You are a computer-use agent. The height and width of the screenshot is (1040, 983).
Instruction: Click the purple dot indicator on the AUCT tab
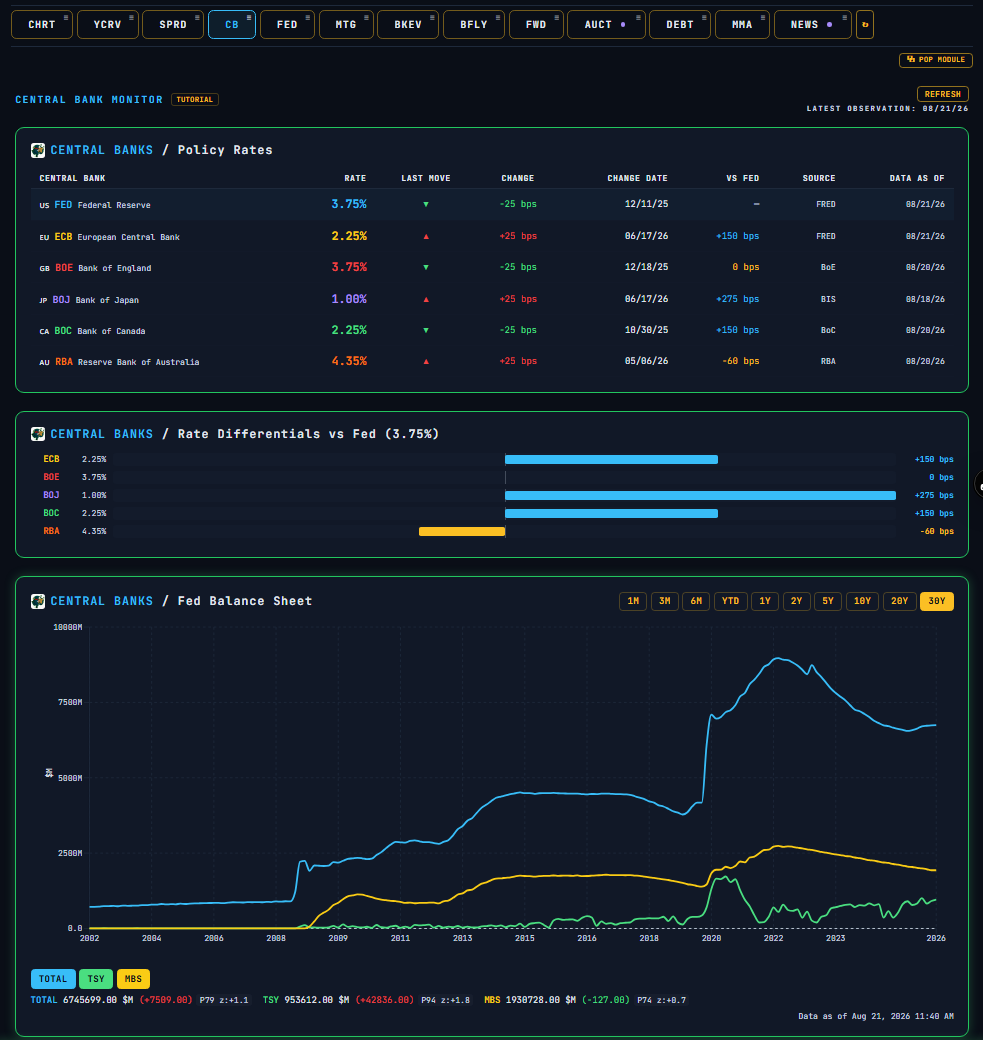click(623, 25)
